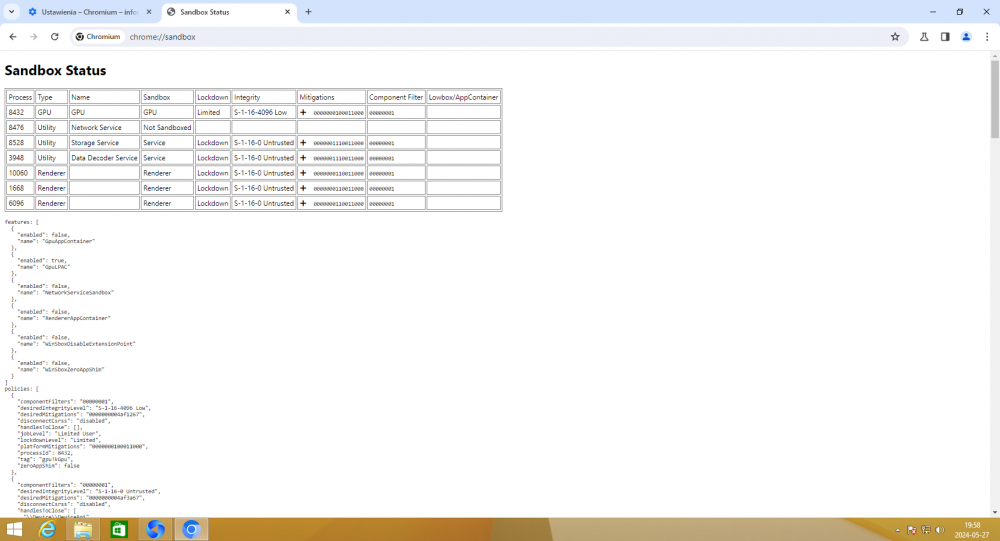Switch to the Ustawienia – Chromium tab
The width and height of the screenshot is (1000, 541).
(89, 11)
